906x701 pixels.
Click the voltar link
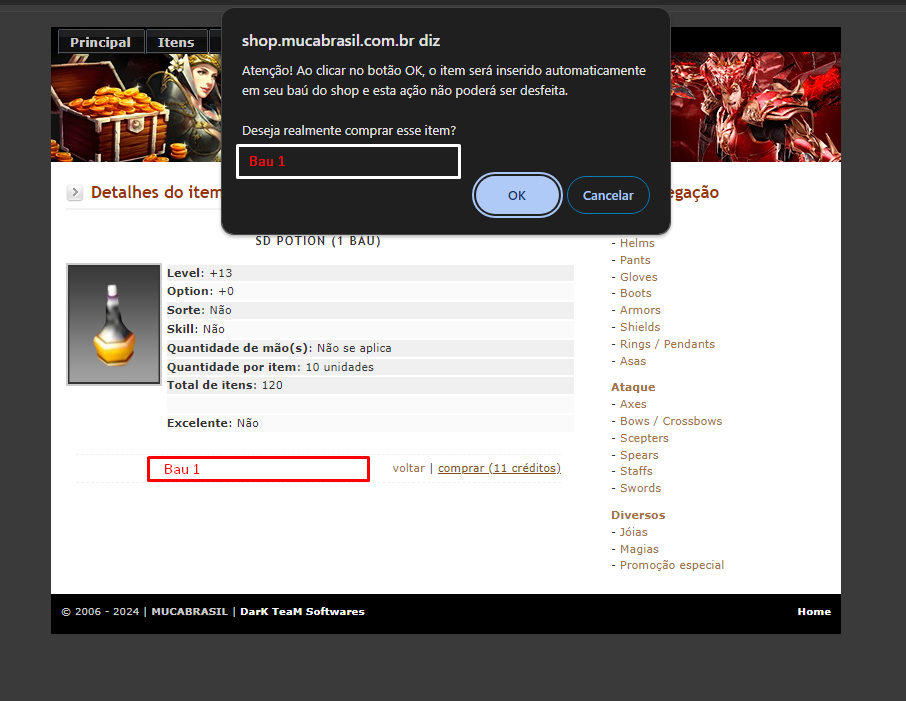pyautogui.click(x=408, y=468)
